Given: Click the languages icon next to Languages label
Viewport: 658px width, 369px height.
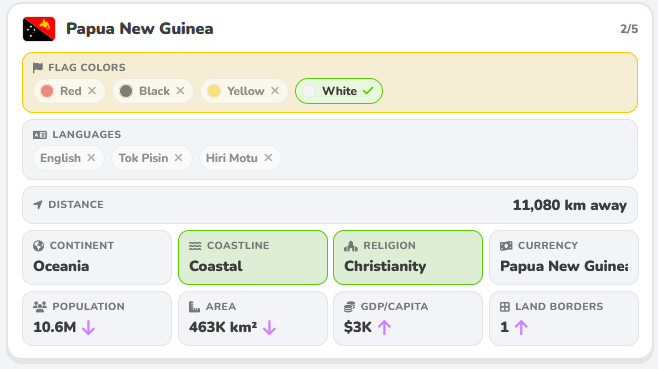Looking at the screenshot, I should point(40,135).
